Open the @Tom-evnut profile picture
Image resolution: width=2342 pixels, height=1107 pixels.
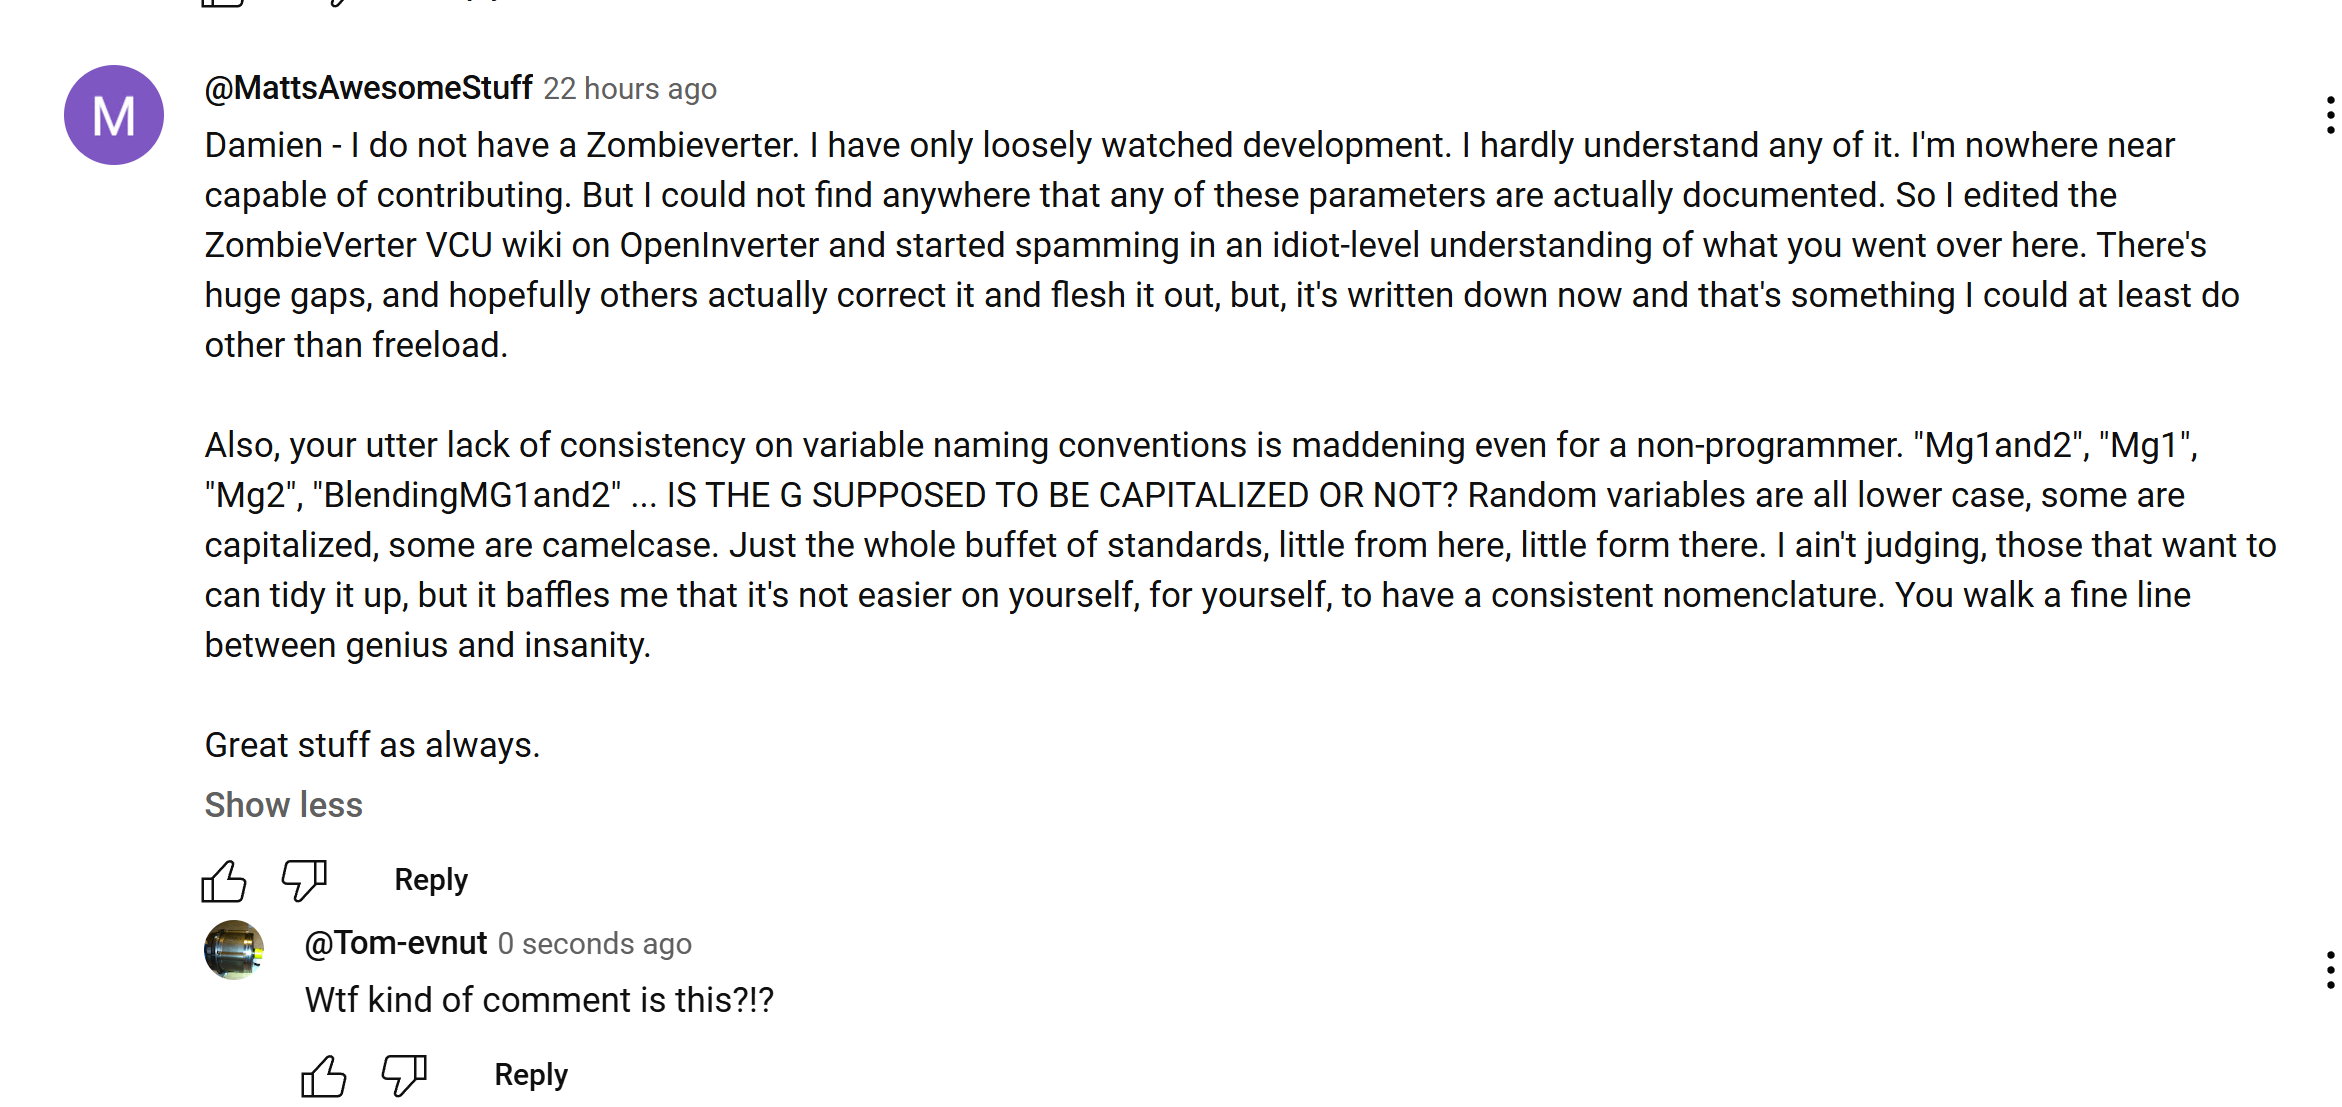(x=234, y=949)
